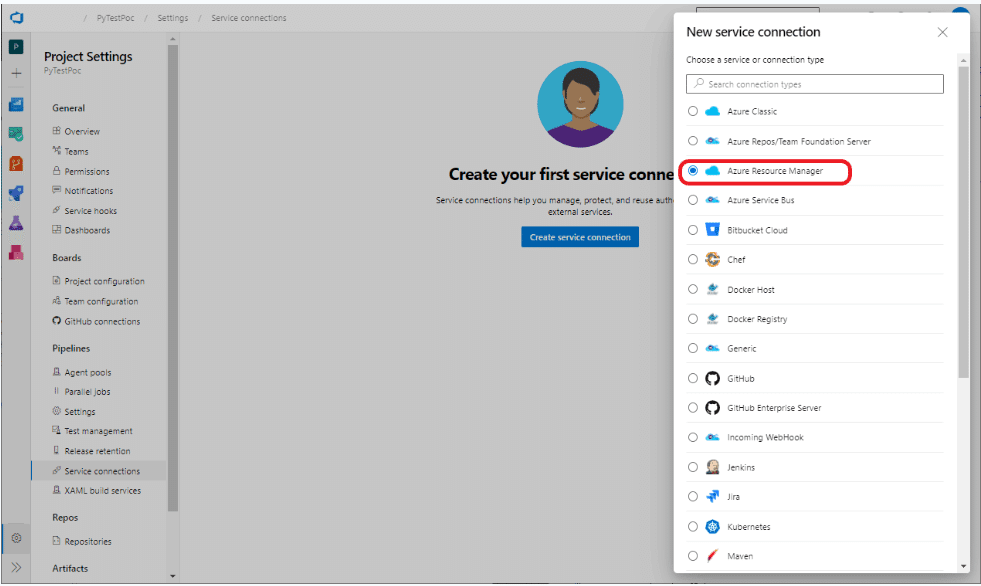Select the Azure Classic radio button
The height and width of the screenshot is (586, 981).
(x=693, y=111)
